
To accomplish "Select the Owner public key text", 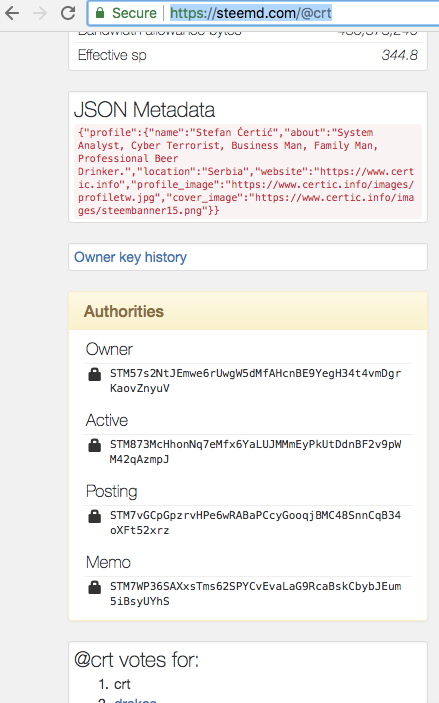I will [256, 381].
